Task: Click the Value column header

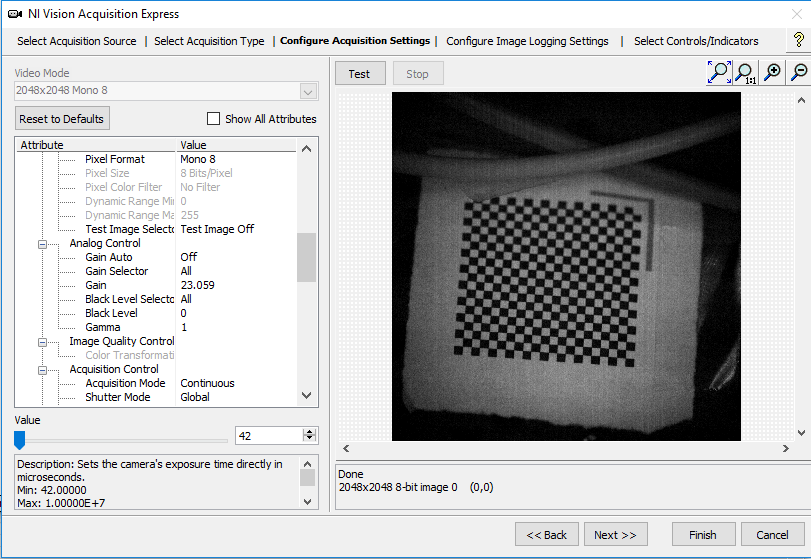Action: (x=237, y=145)
